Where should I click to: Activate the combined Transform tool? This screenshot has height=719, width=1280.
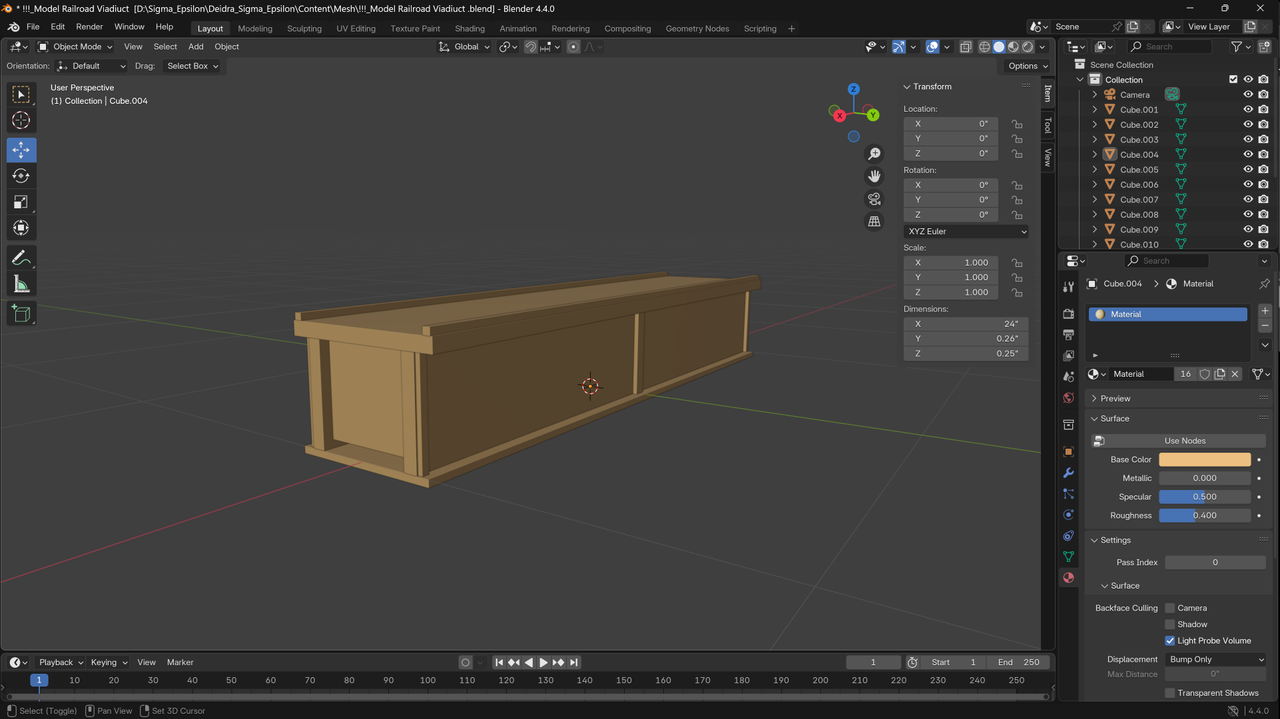point(21,228)
